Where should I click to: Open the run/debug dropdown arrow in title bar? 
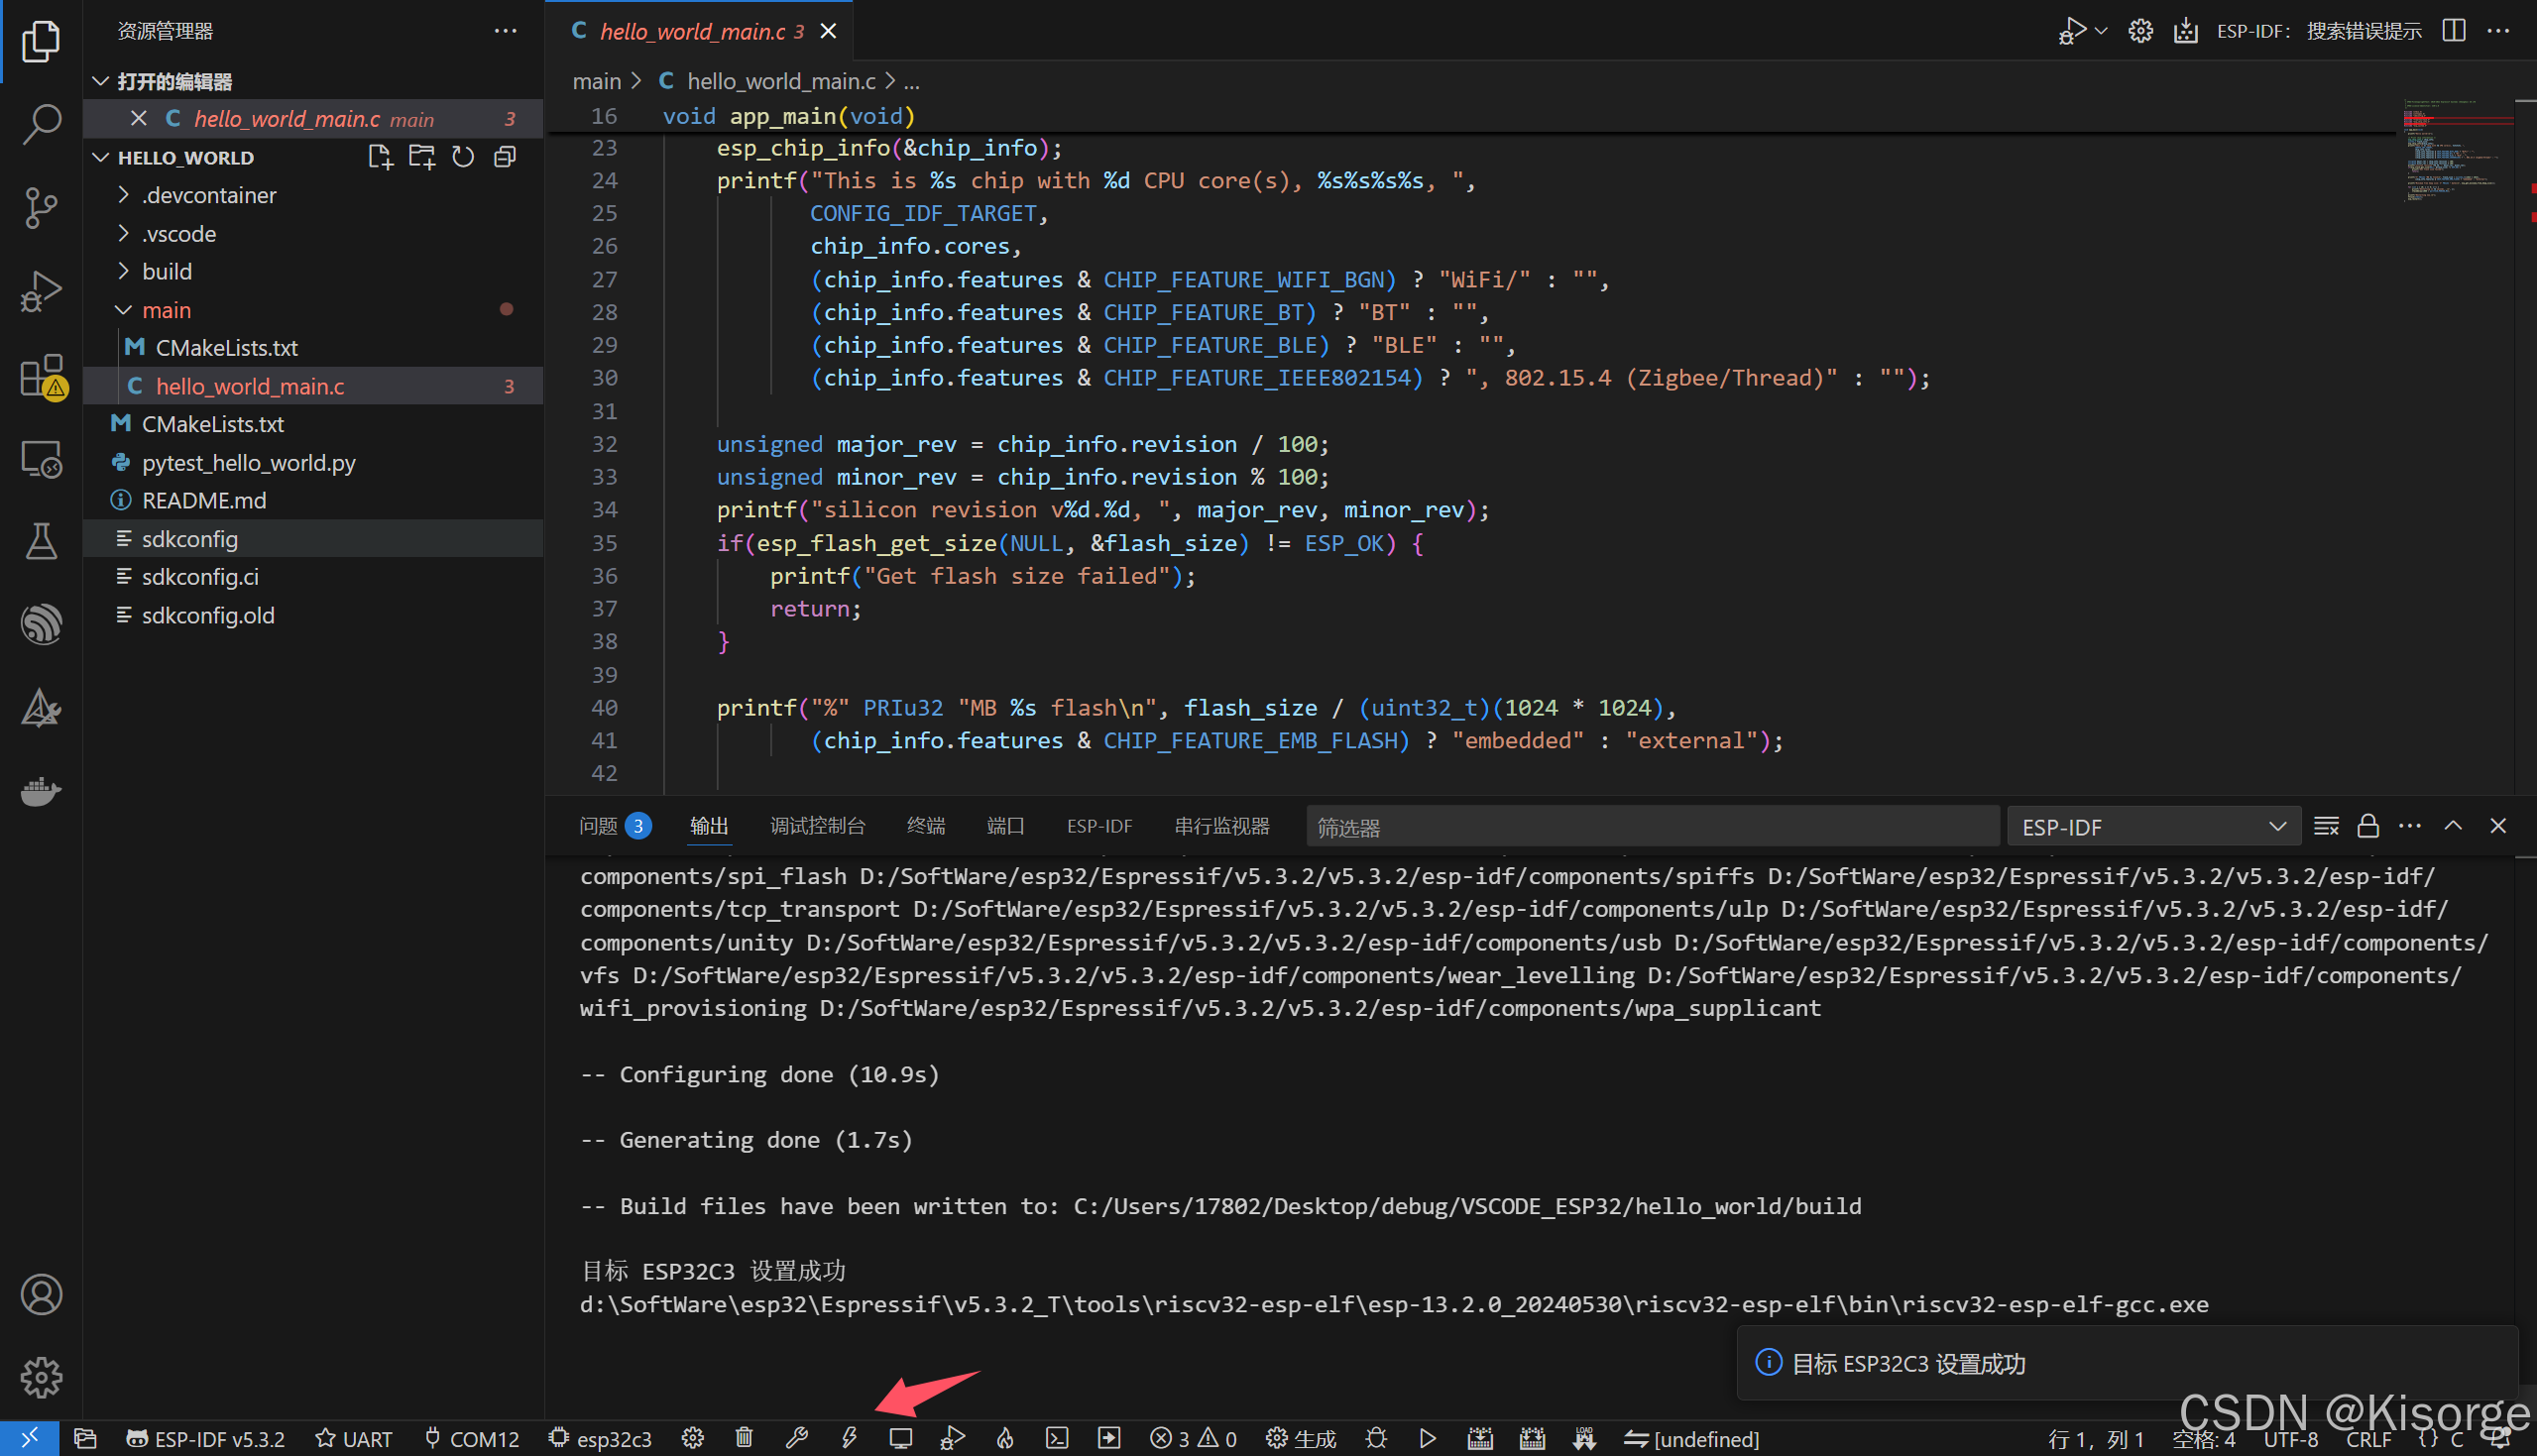[2101, 31]
